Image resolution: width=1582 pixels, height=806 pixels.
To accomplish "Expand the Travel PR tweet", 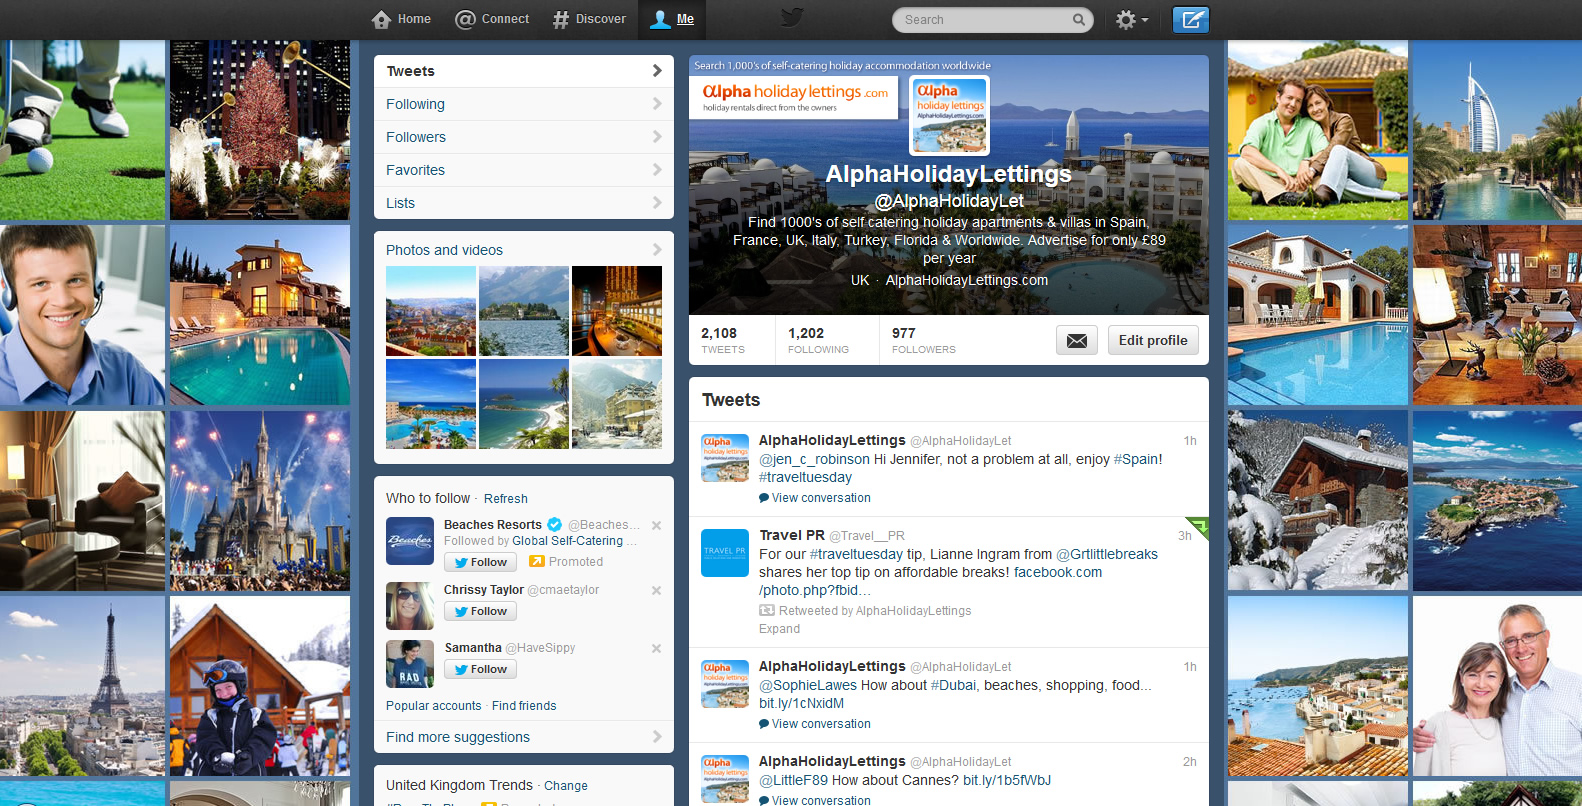I will click(779, 629).
